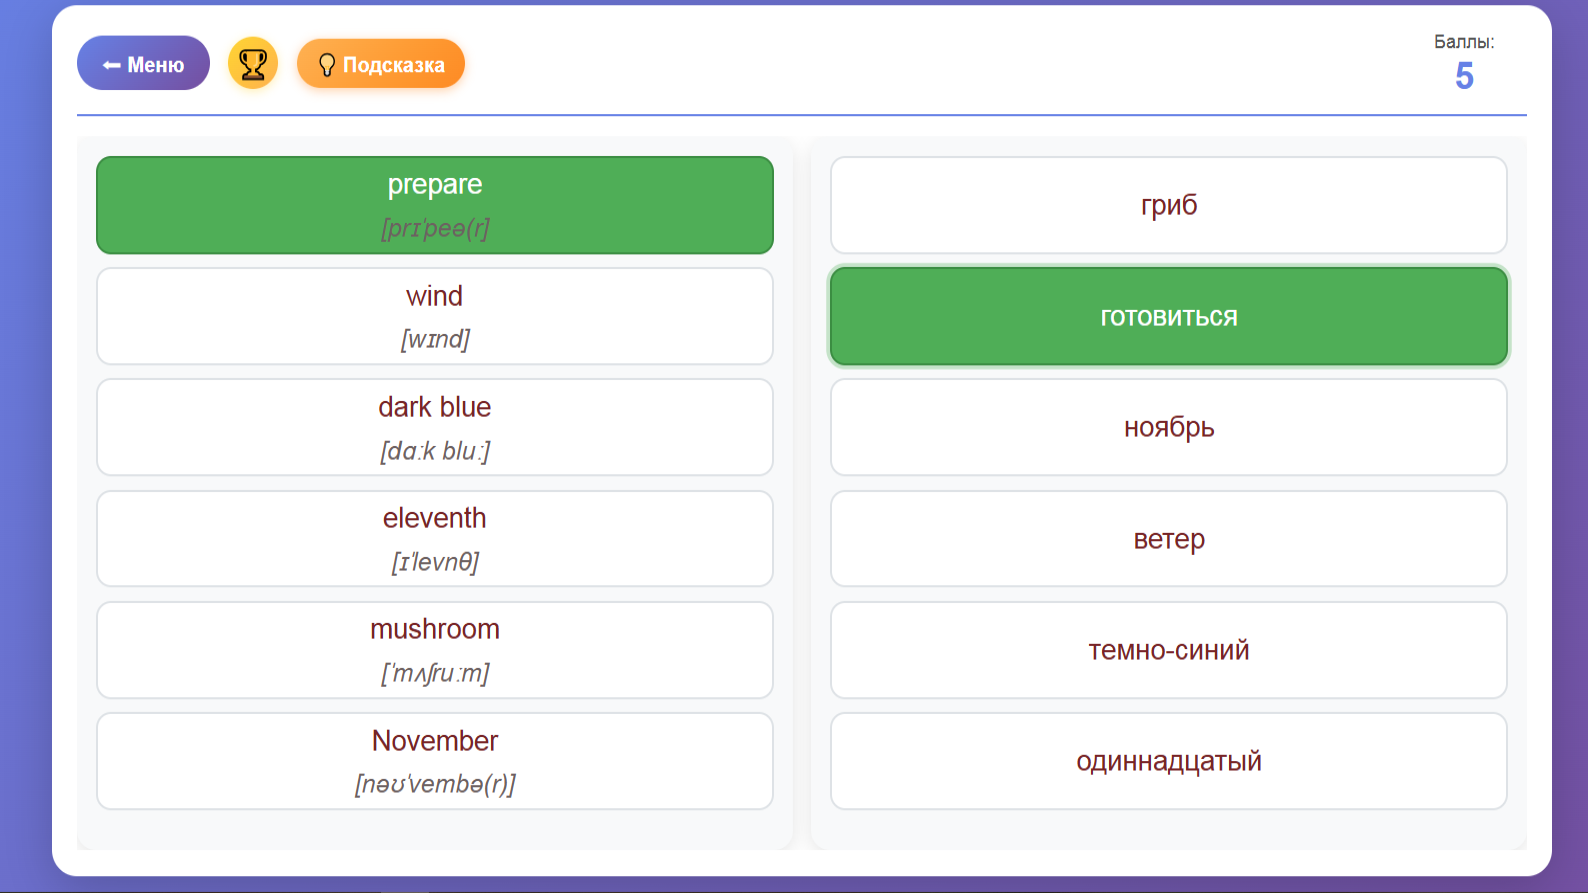Select the 'dark blue' word card
1588x893 pixels.
[434, 427]
